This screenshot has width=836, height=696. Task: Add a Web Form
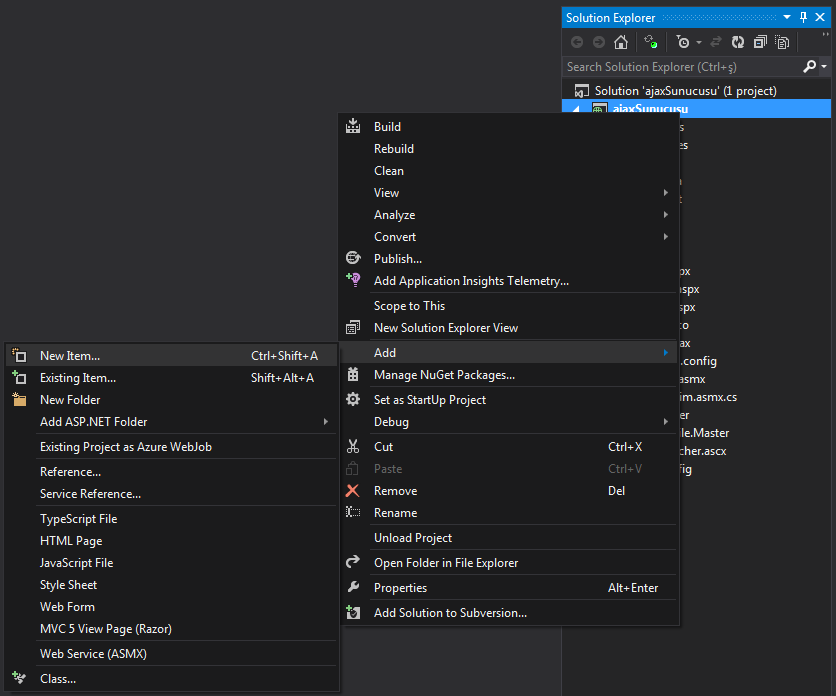pyautogui.click(x=67, y=606)
